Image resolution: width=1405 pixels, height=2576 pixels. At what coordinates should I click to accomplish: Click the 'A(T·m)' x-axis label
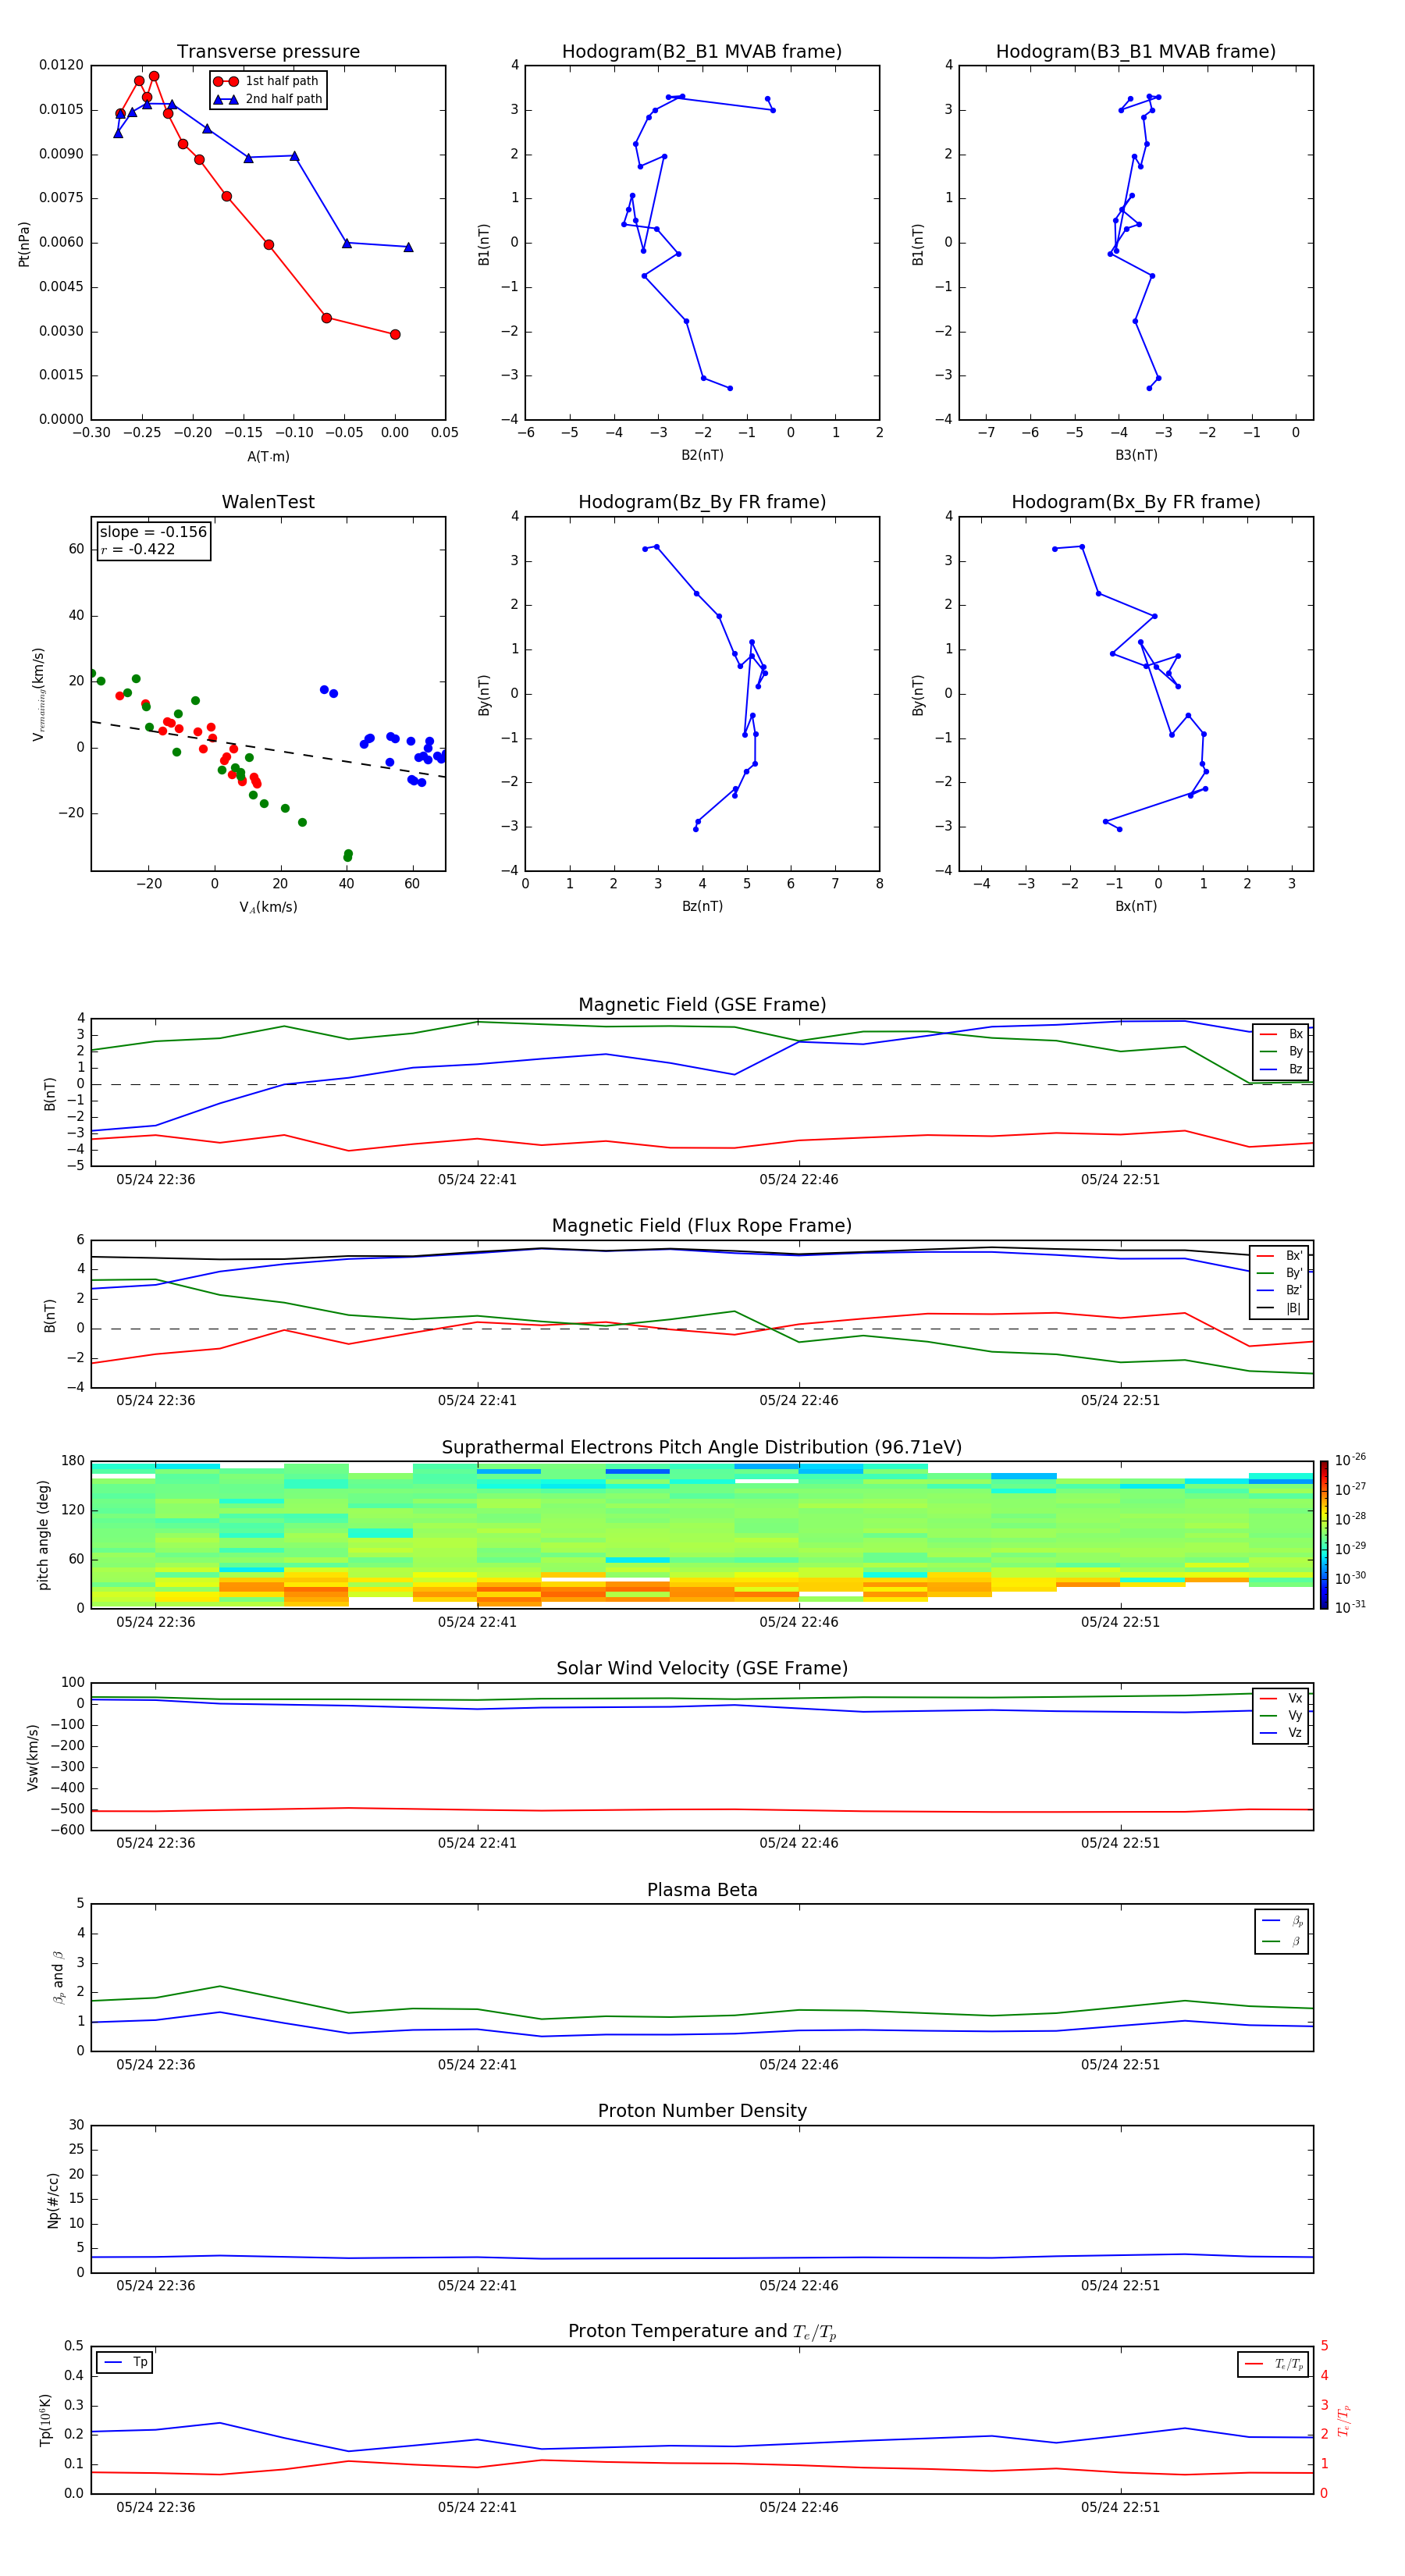pyautogui.click(x=268, y=457)
